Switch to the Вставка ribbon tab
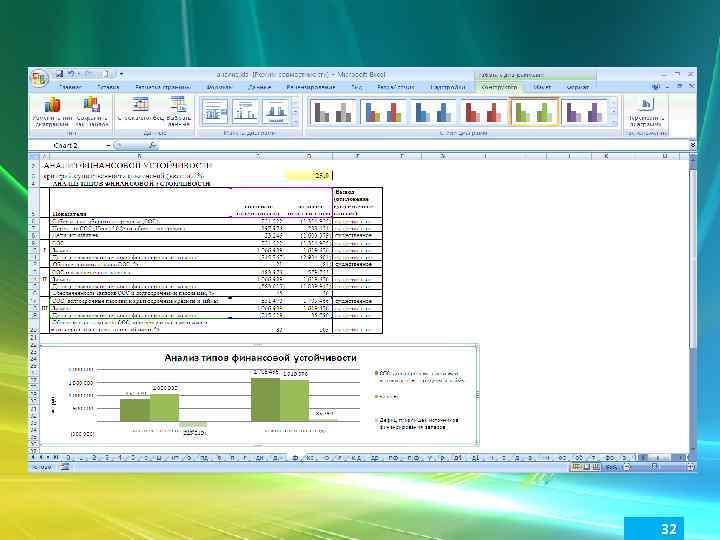The height and width of the screenshot is (540, 720). [x=108, y=87]
